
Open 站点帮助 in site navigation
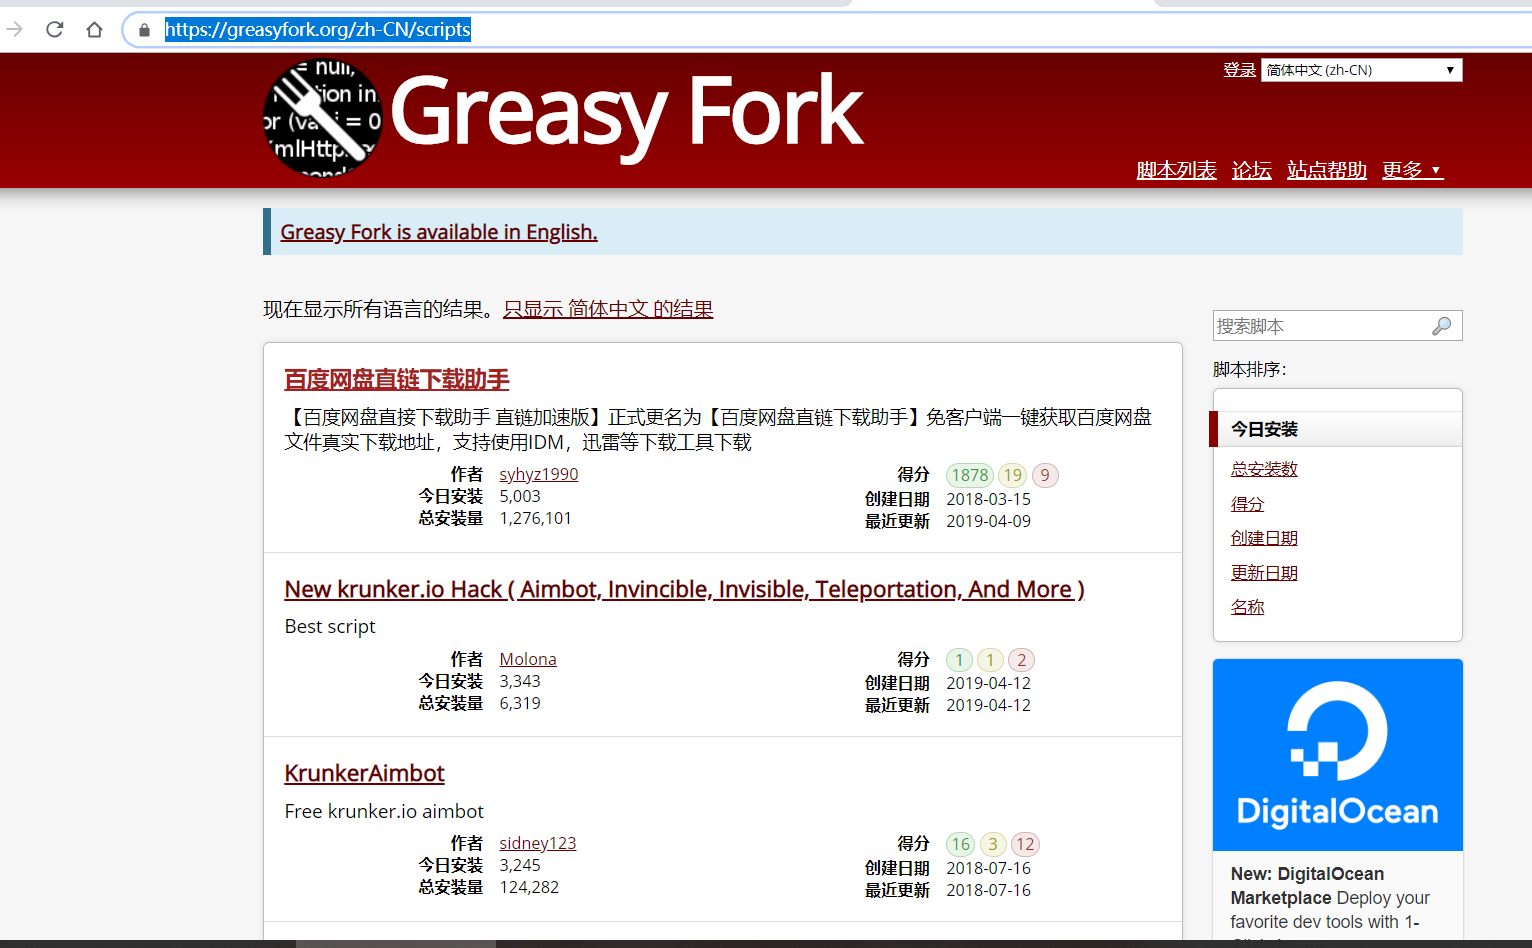(1326, 170)
